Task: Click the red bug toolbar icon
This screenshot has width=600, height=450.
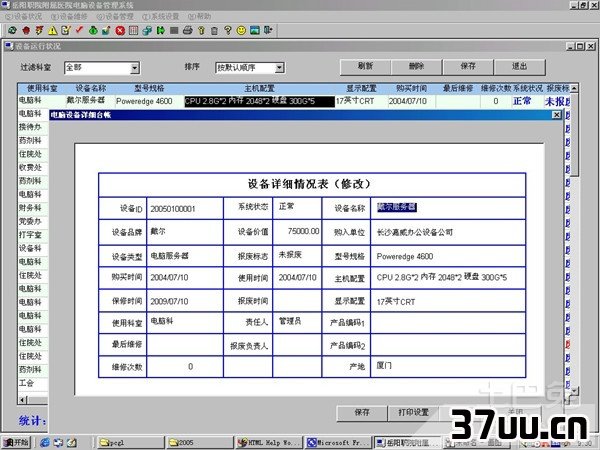Action: pyautogui.click(x=26, y=30)
